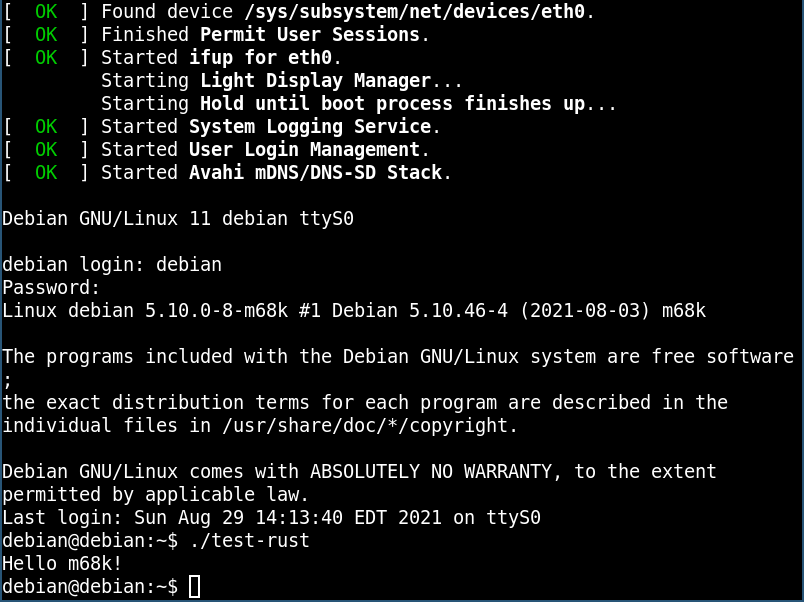Click the /sys/subsystem/net/devices/eth0 device path
This screenshot has width=804, height=602.
[415, 11]
